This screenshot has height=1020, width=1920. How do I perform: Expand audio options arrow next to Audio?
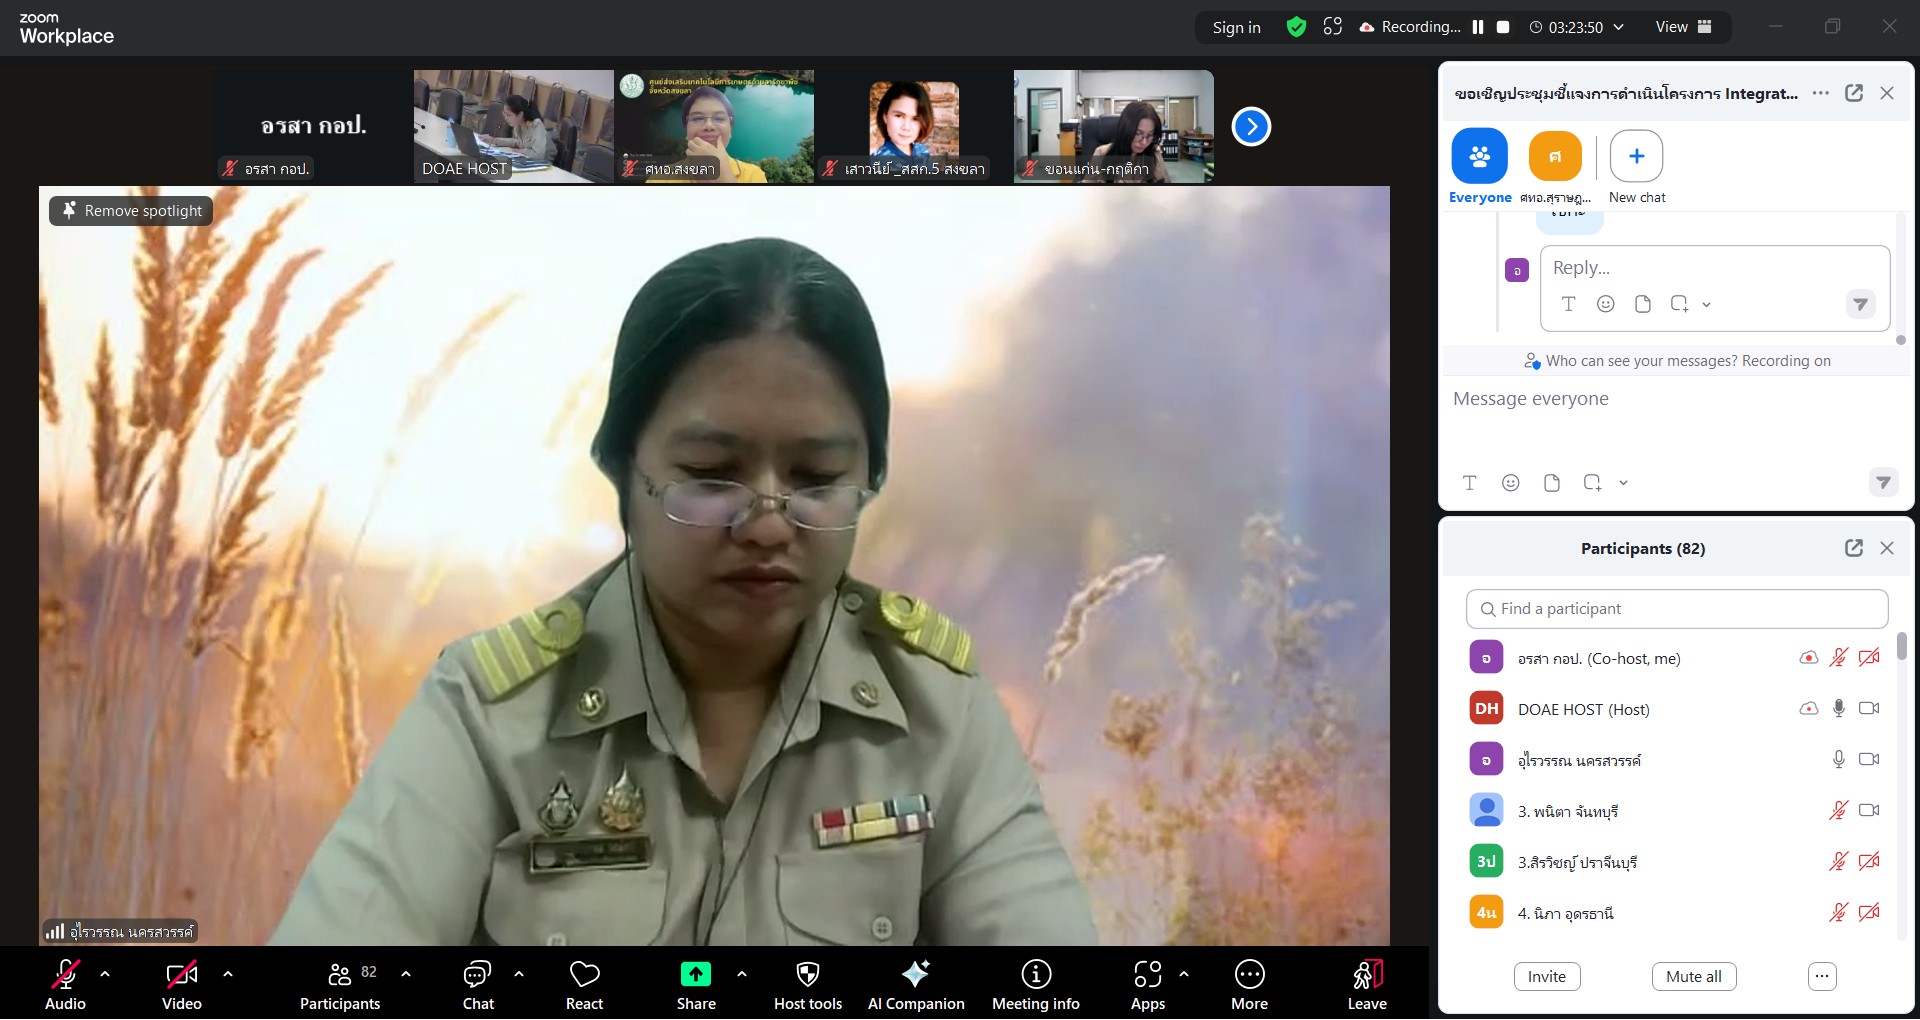pyautogui.click(x=105, y=973)
